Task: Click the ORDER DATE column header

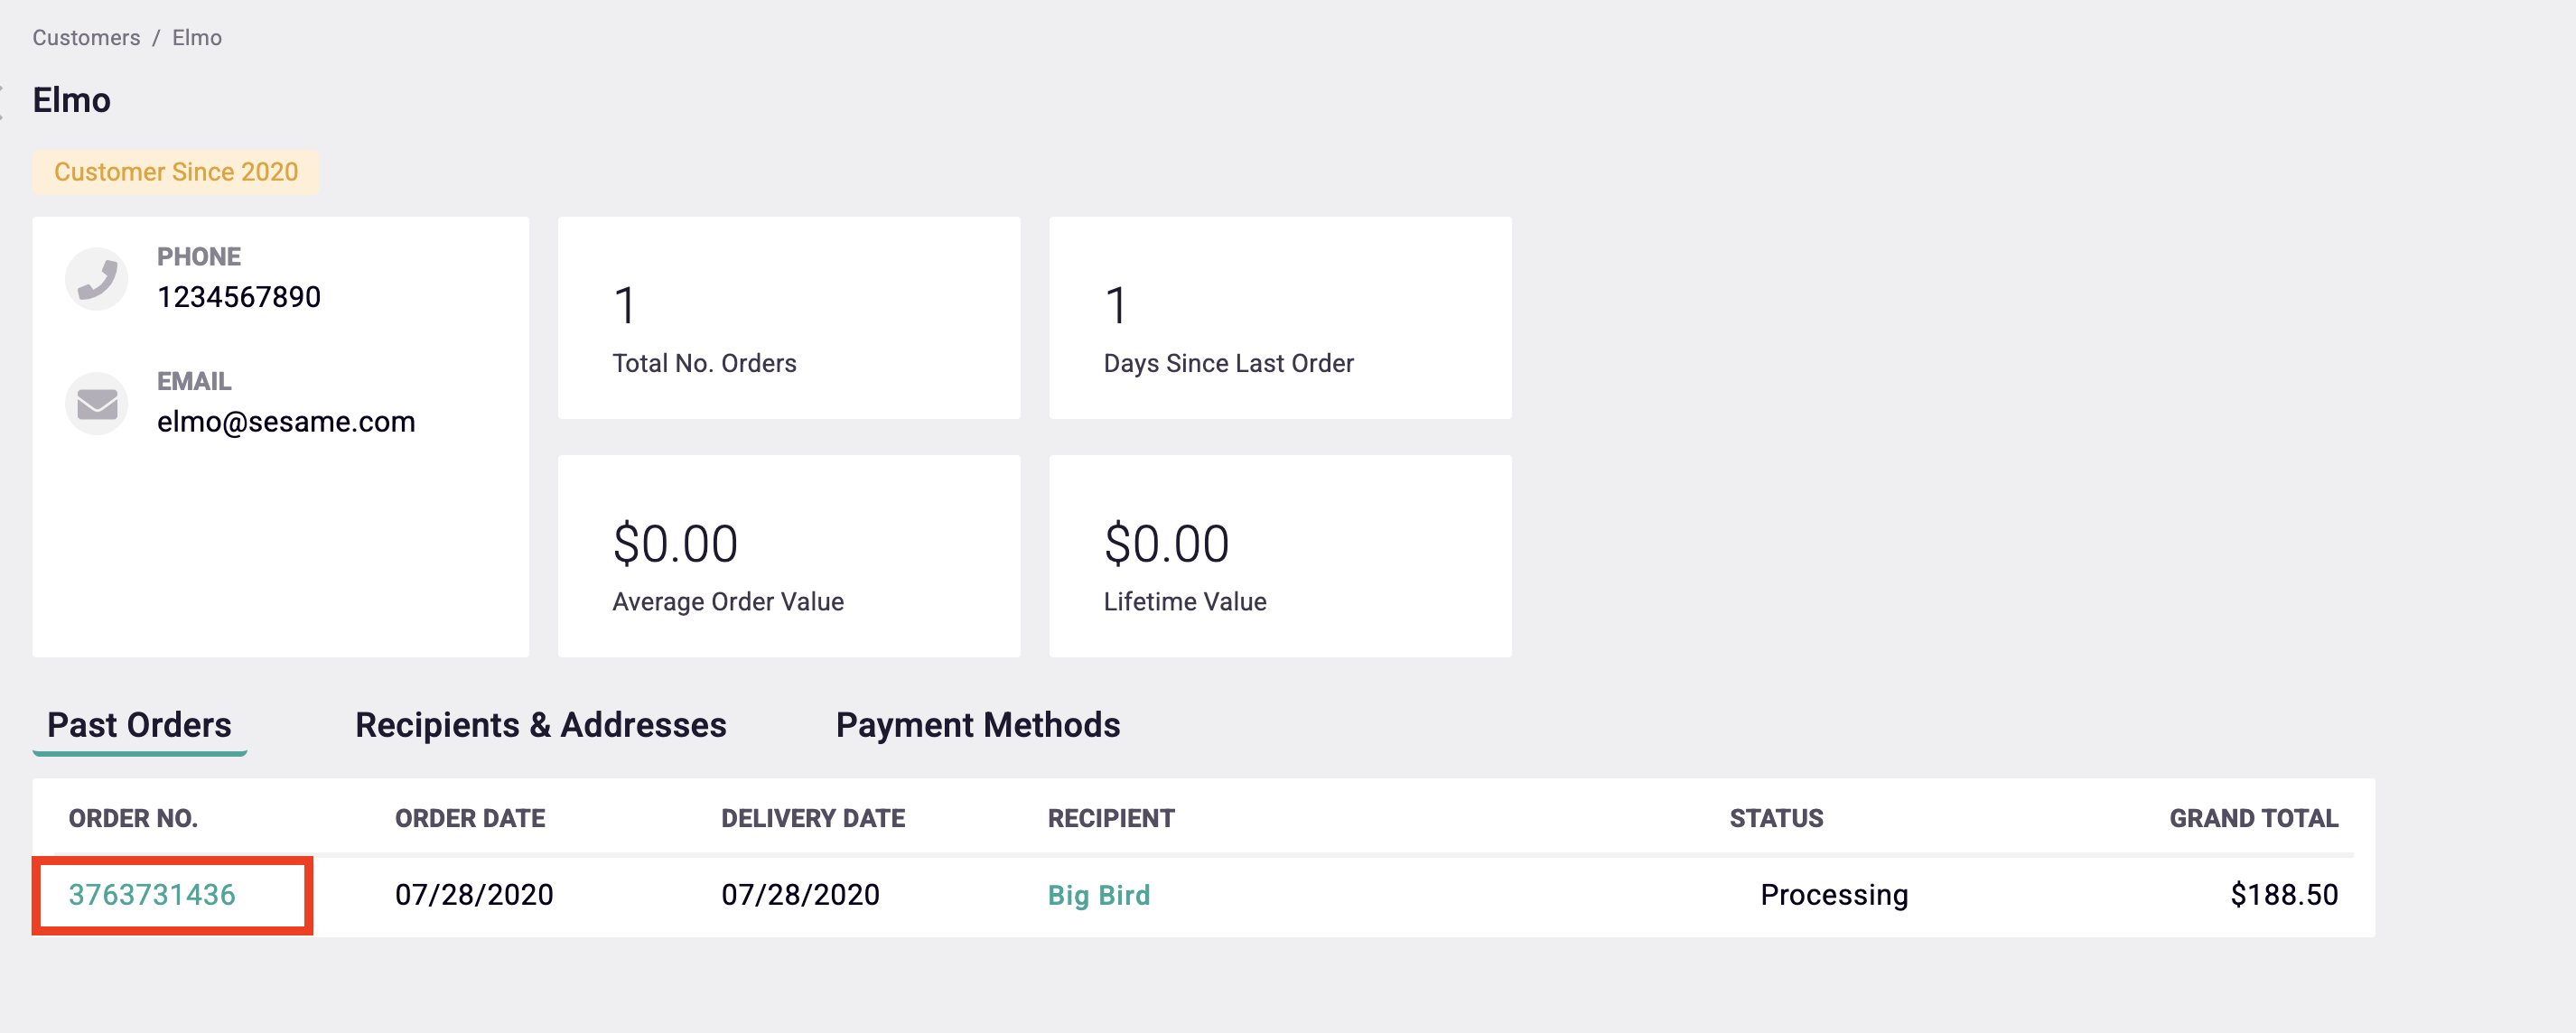Action: click(x=469, y=818)
